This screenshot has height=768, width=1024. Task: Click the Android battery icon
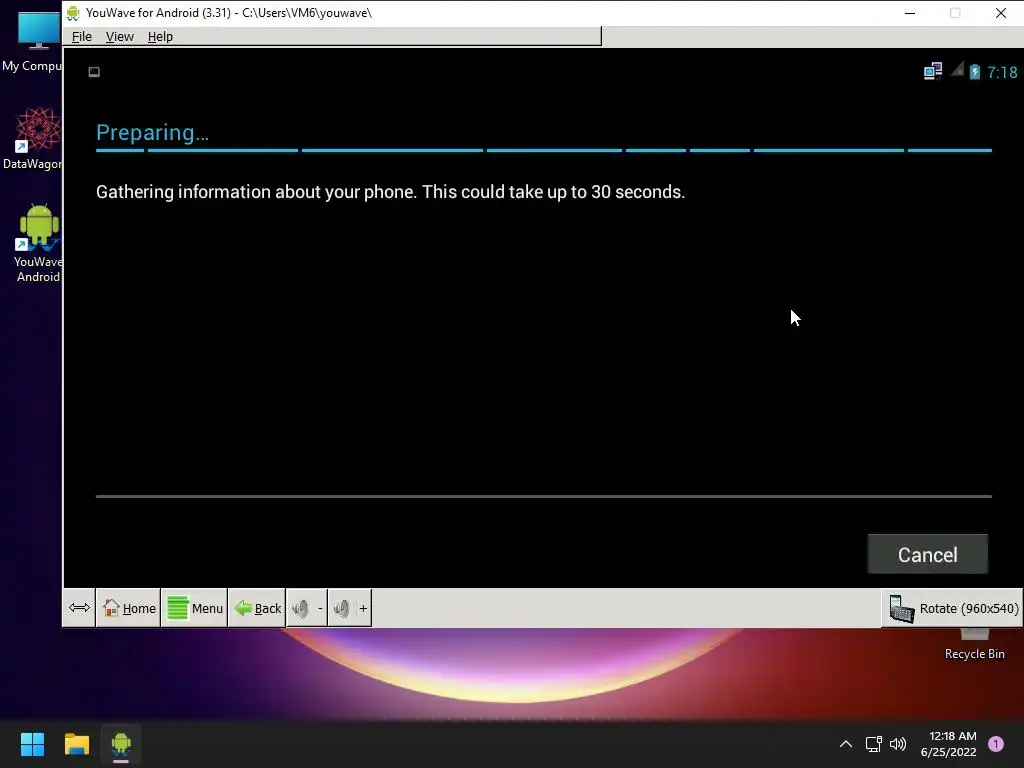pos(974,71)
